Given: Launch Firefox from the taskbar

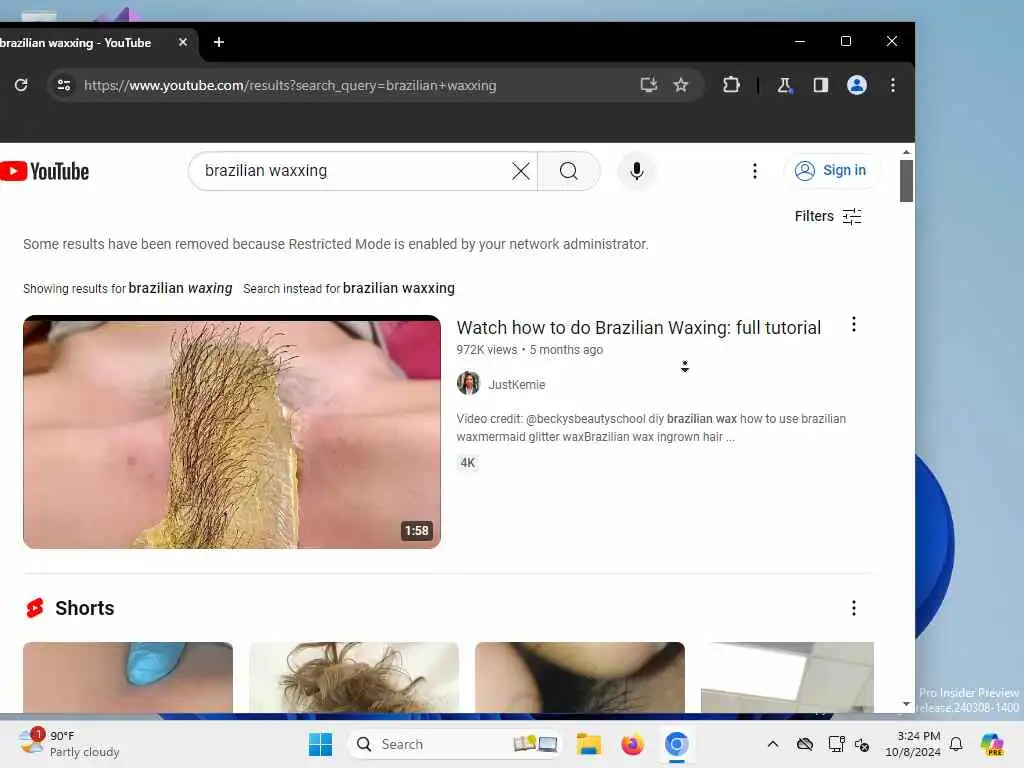Looking at the screenshot, I should (632, 744).
